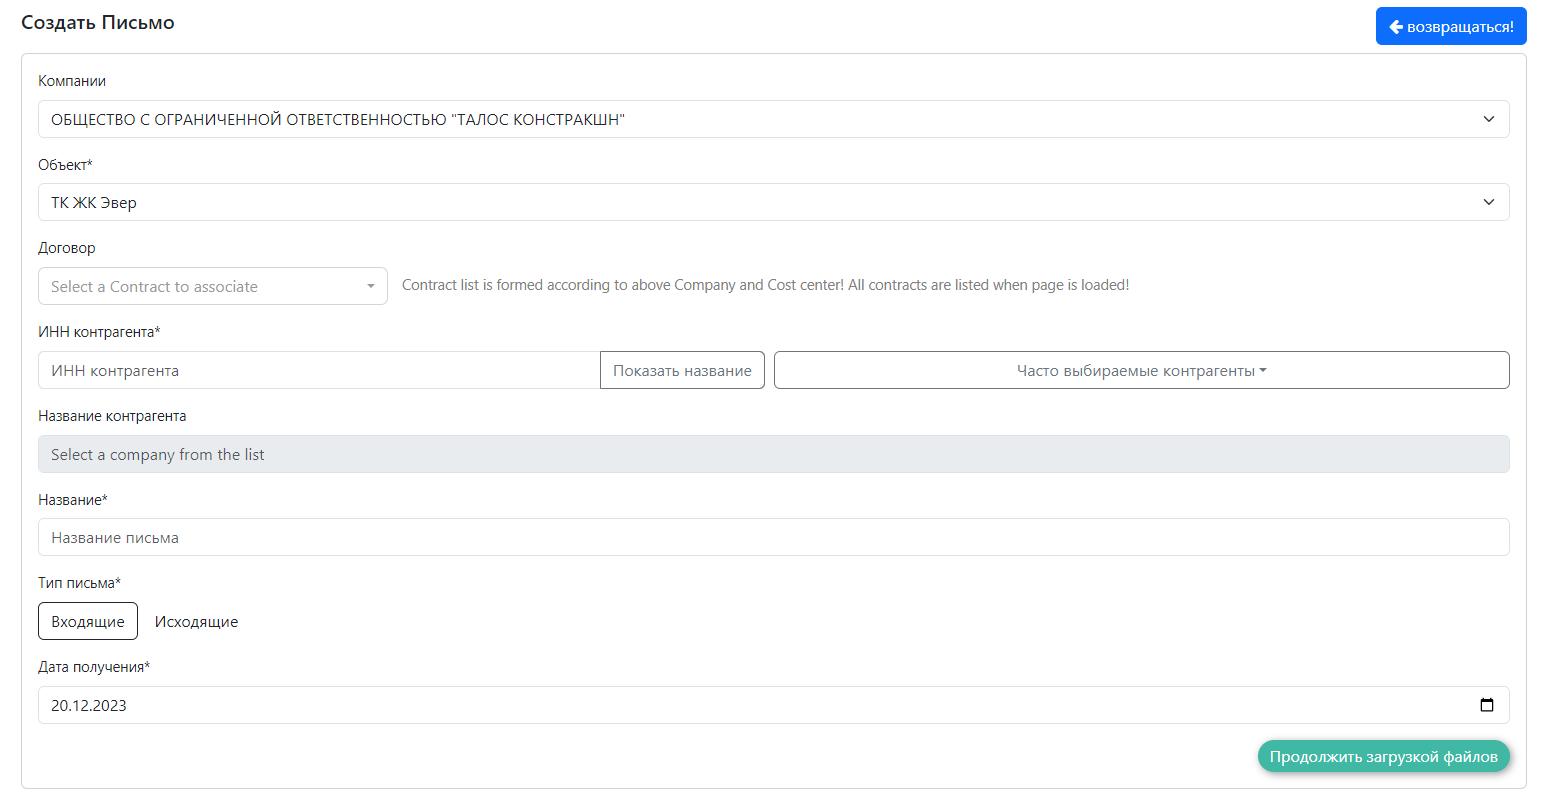
Task: Click the 'Создать Письмо' page heading
Action: [98, 22]
